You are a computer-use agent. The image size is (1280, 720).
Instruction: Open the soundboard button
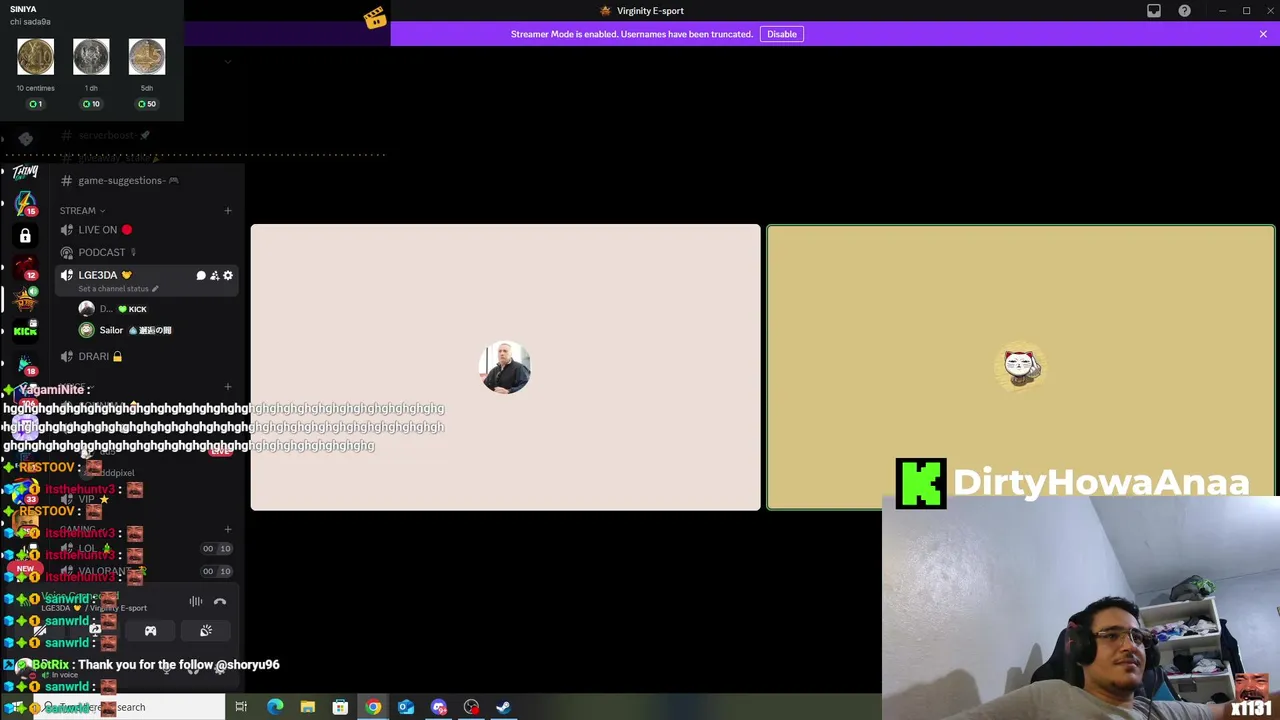tap(206, 631)
